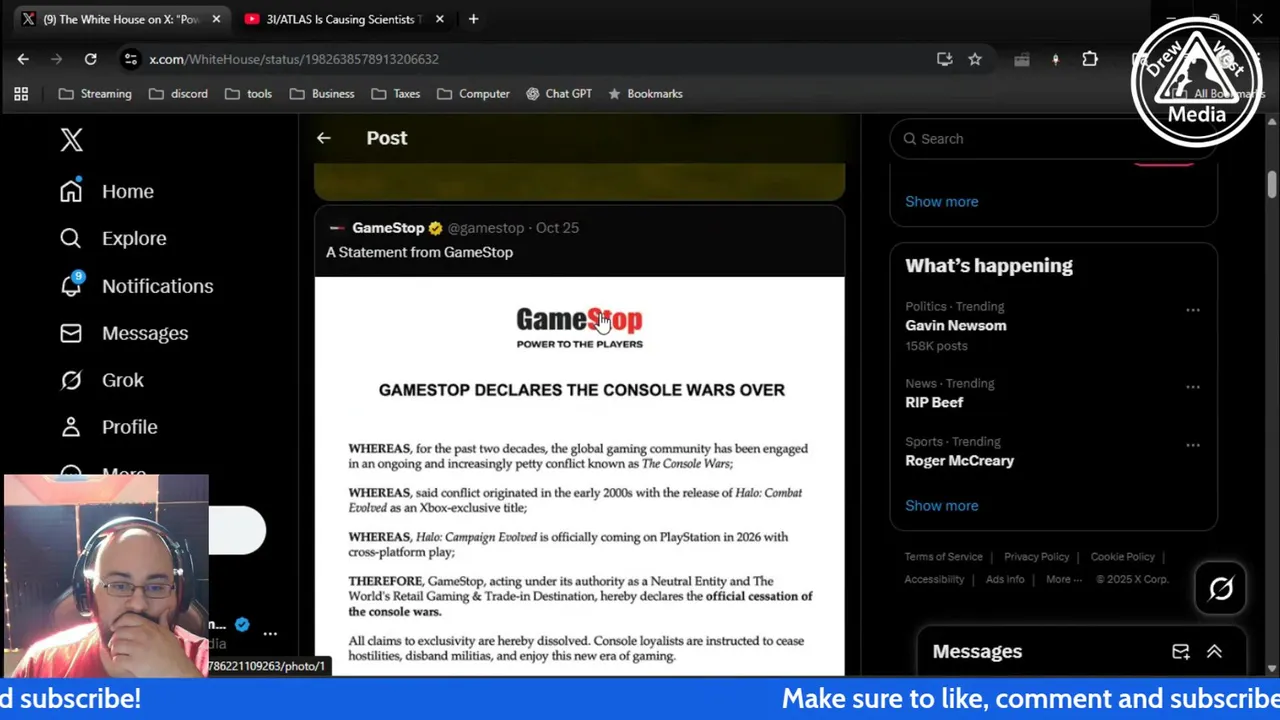Reload the page
Image resolution: width=1280 pixels, height=720 pixels.
[90, 59]
